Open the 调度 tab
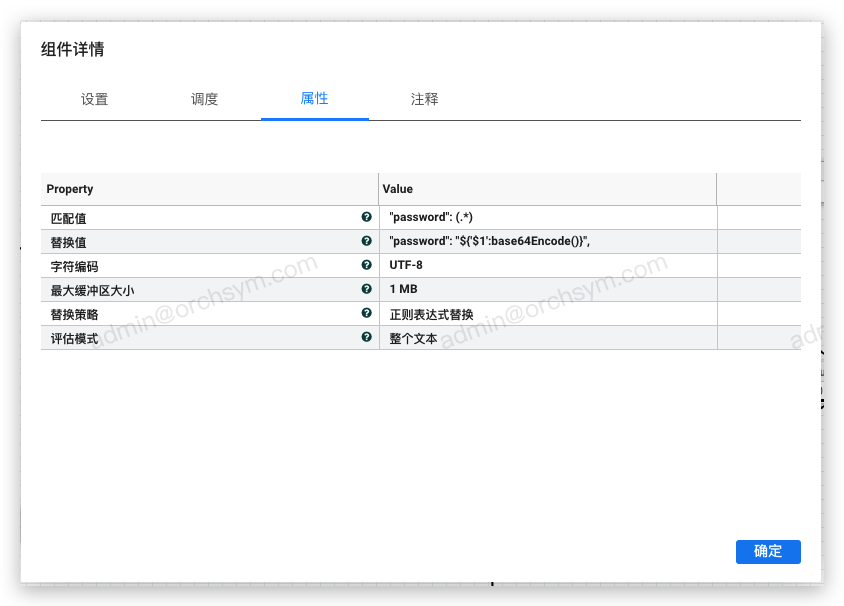The height and width of the screenshot is (606, 844). coord(205,99)
